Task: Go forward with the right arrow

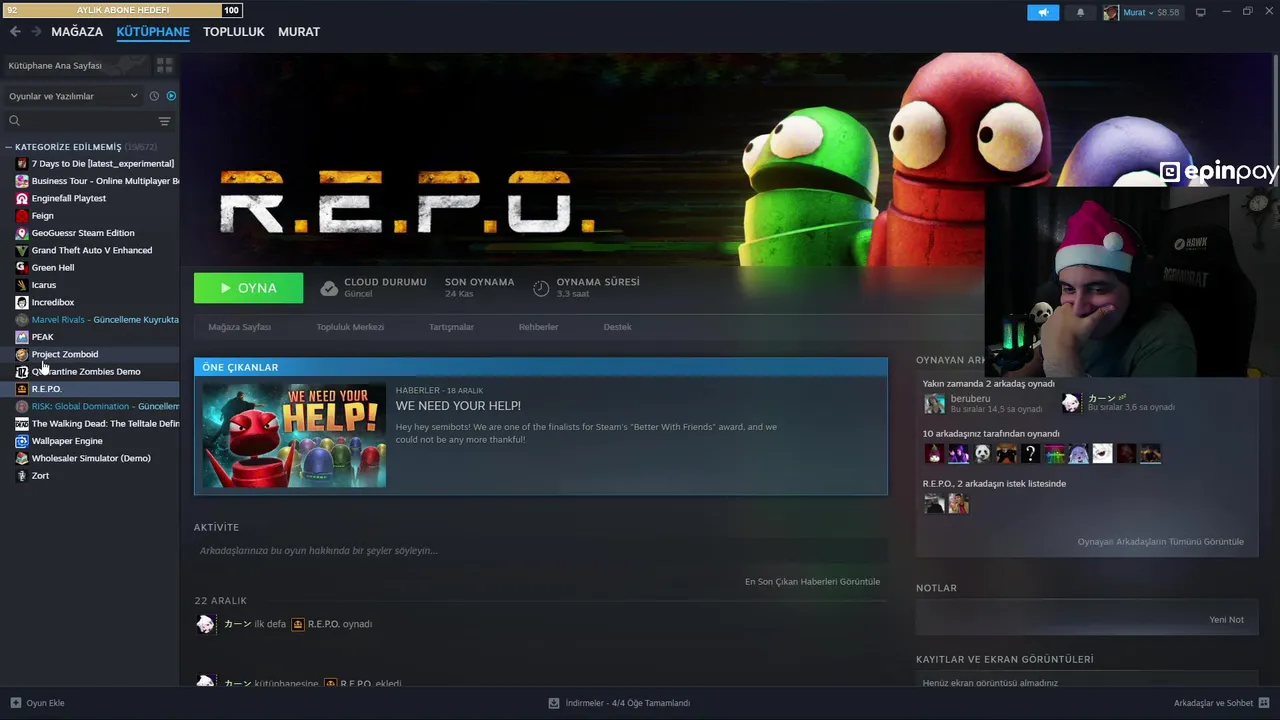Action: [x=36, y=32]
